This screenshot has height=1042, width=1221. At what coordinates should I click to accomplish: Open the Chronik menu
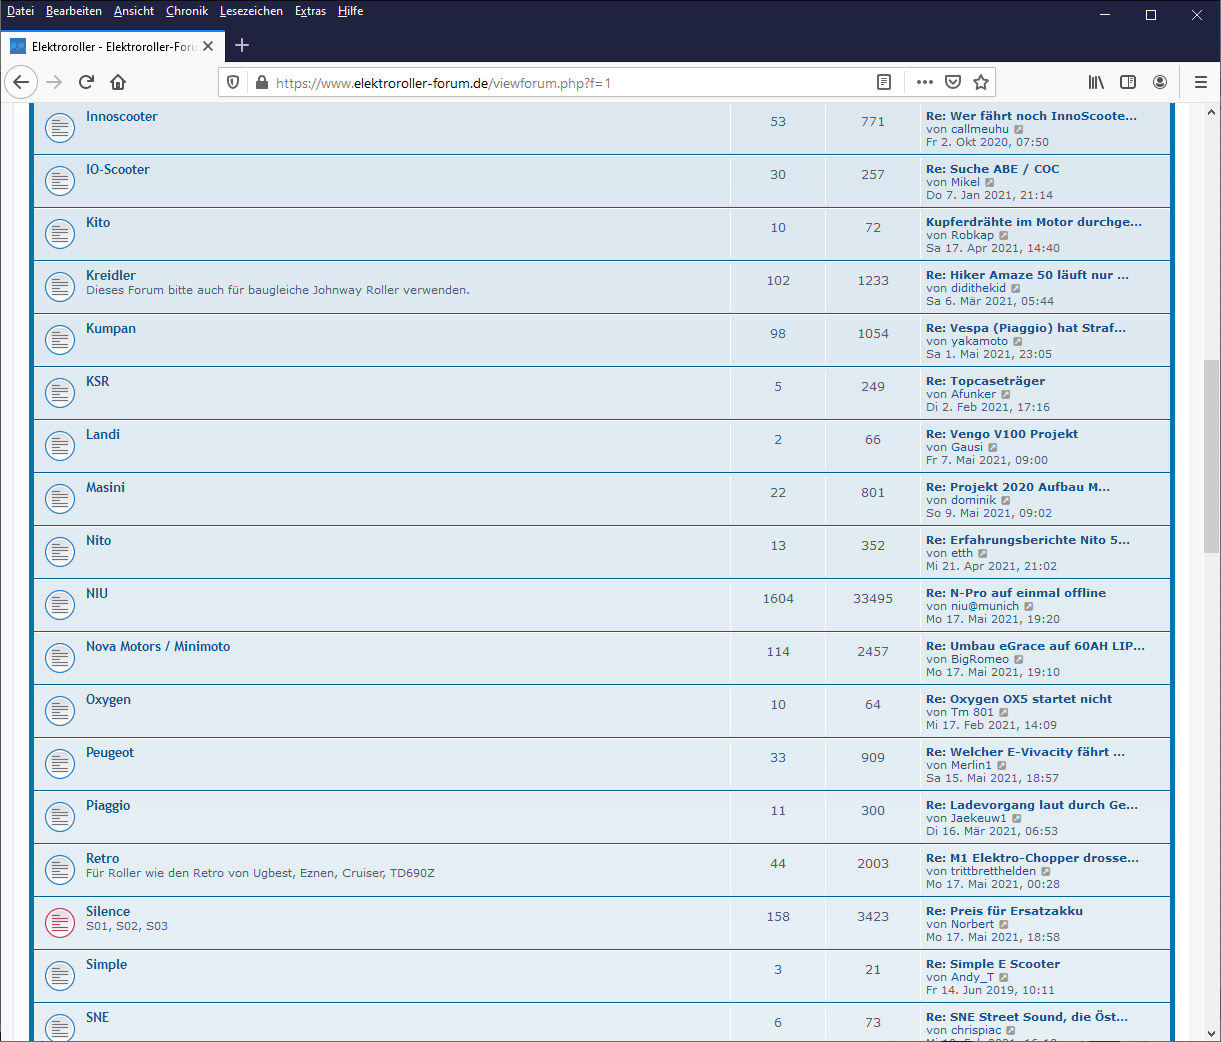point(187,11)
